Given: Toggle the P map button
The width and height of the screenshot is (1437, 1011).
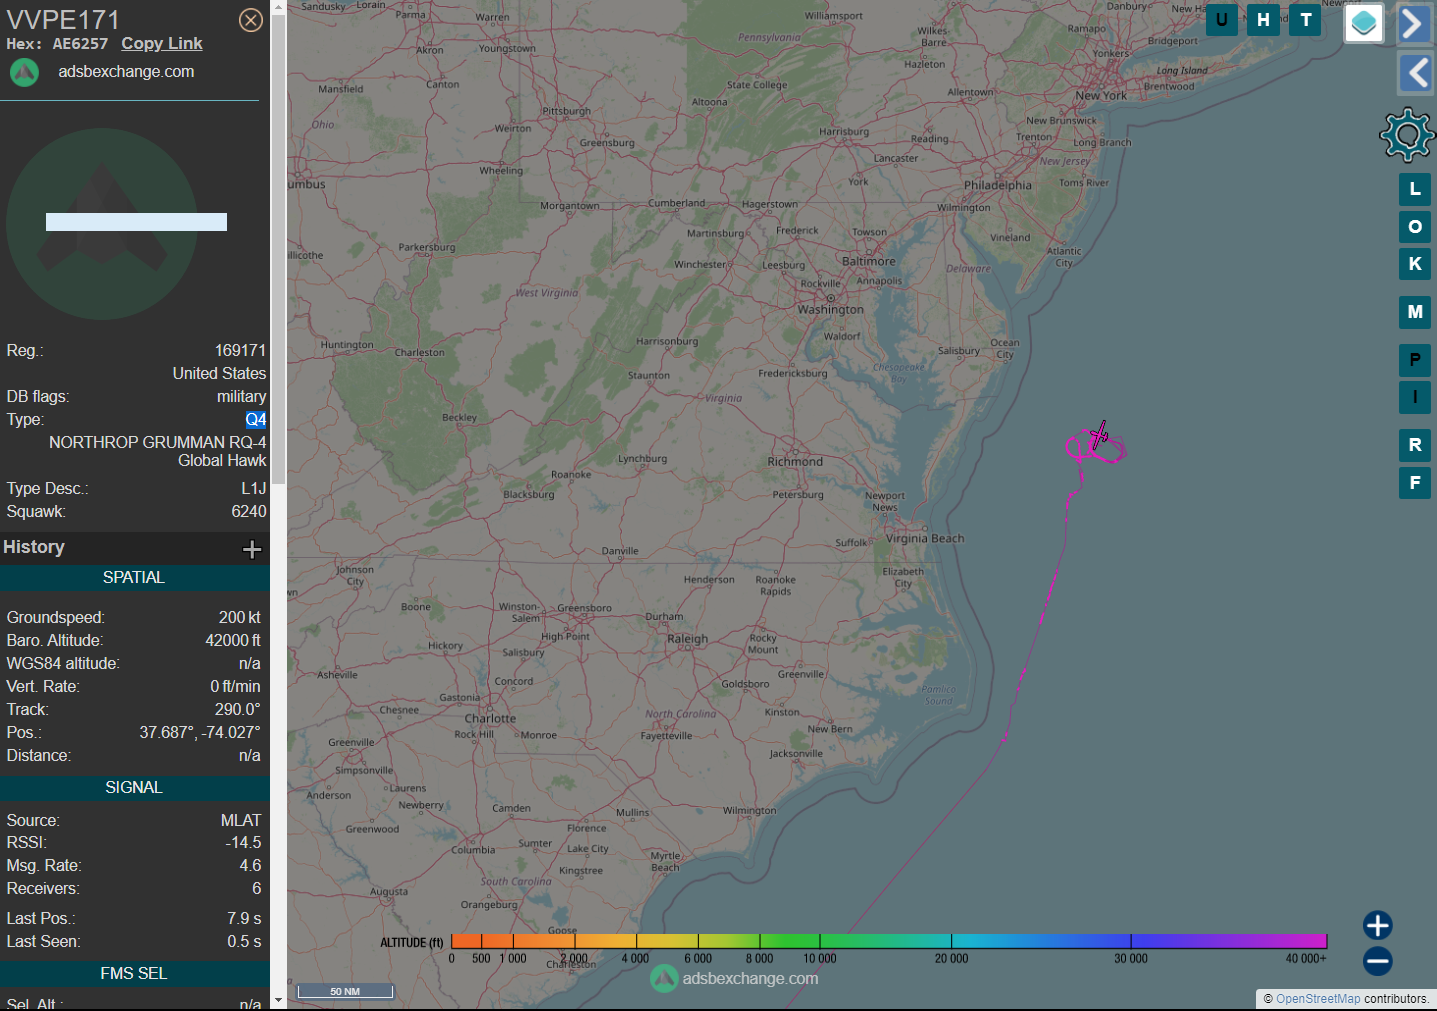Looking at the screenshot, I should click(x=1415, y=360).
